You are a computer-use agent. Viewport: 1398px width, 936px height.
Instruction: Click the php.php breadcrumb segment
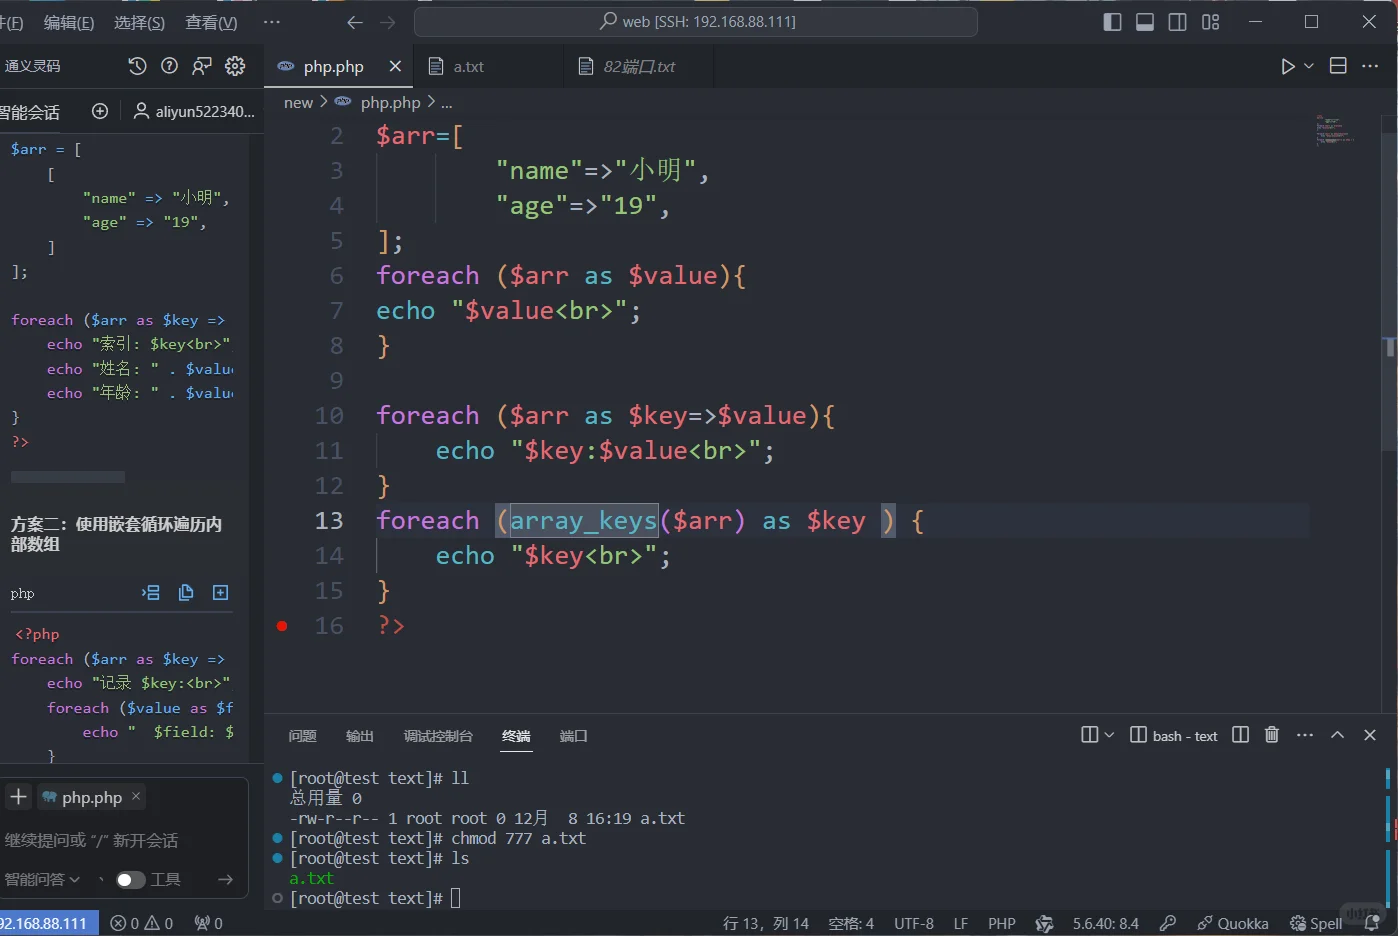390,102
